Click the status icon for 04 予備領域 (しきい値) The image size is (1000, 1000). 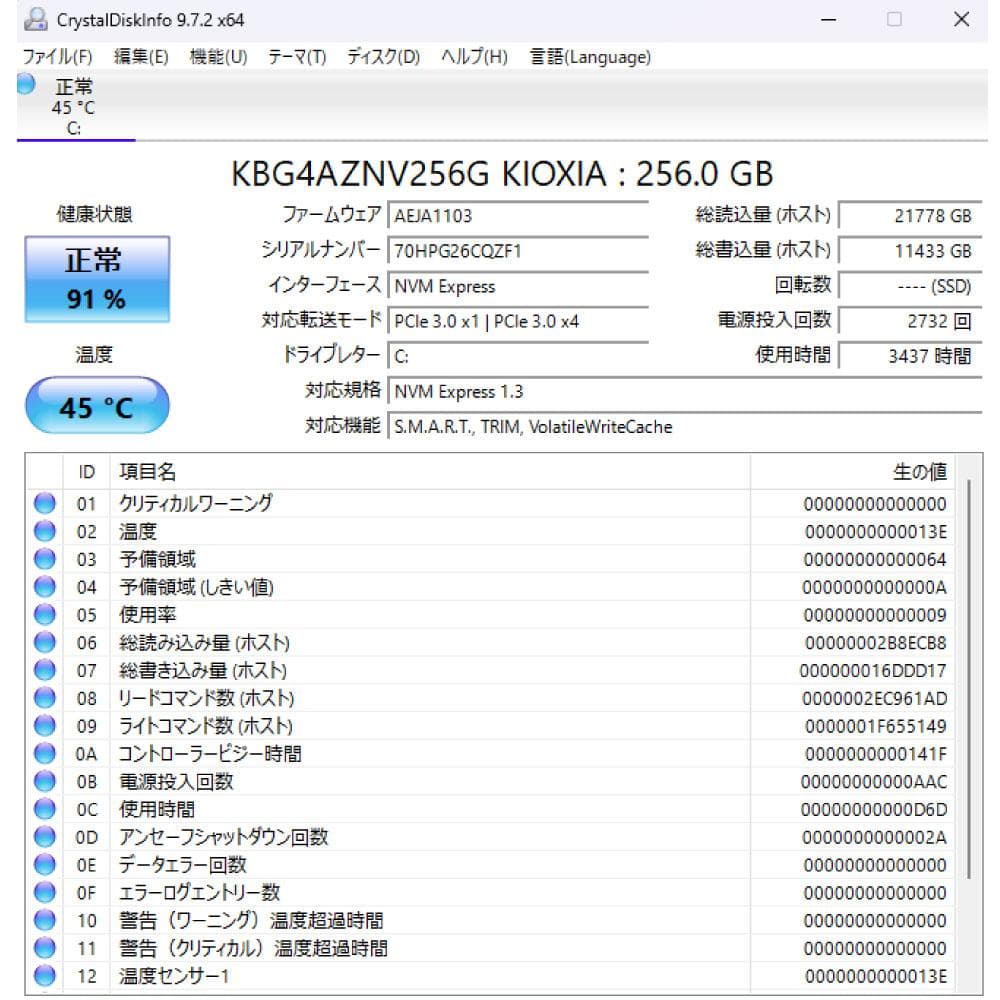pos(45,587)
